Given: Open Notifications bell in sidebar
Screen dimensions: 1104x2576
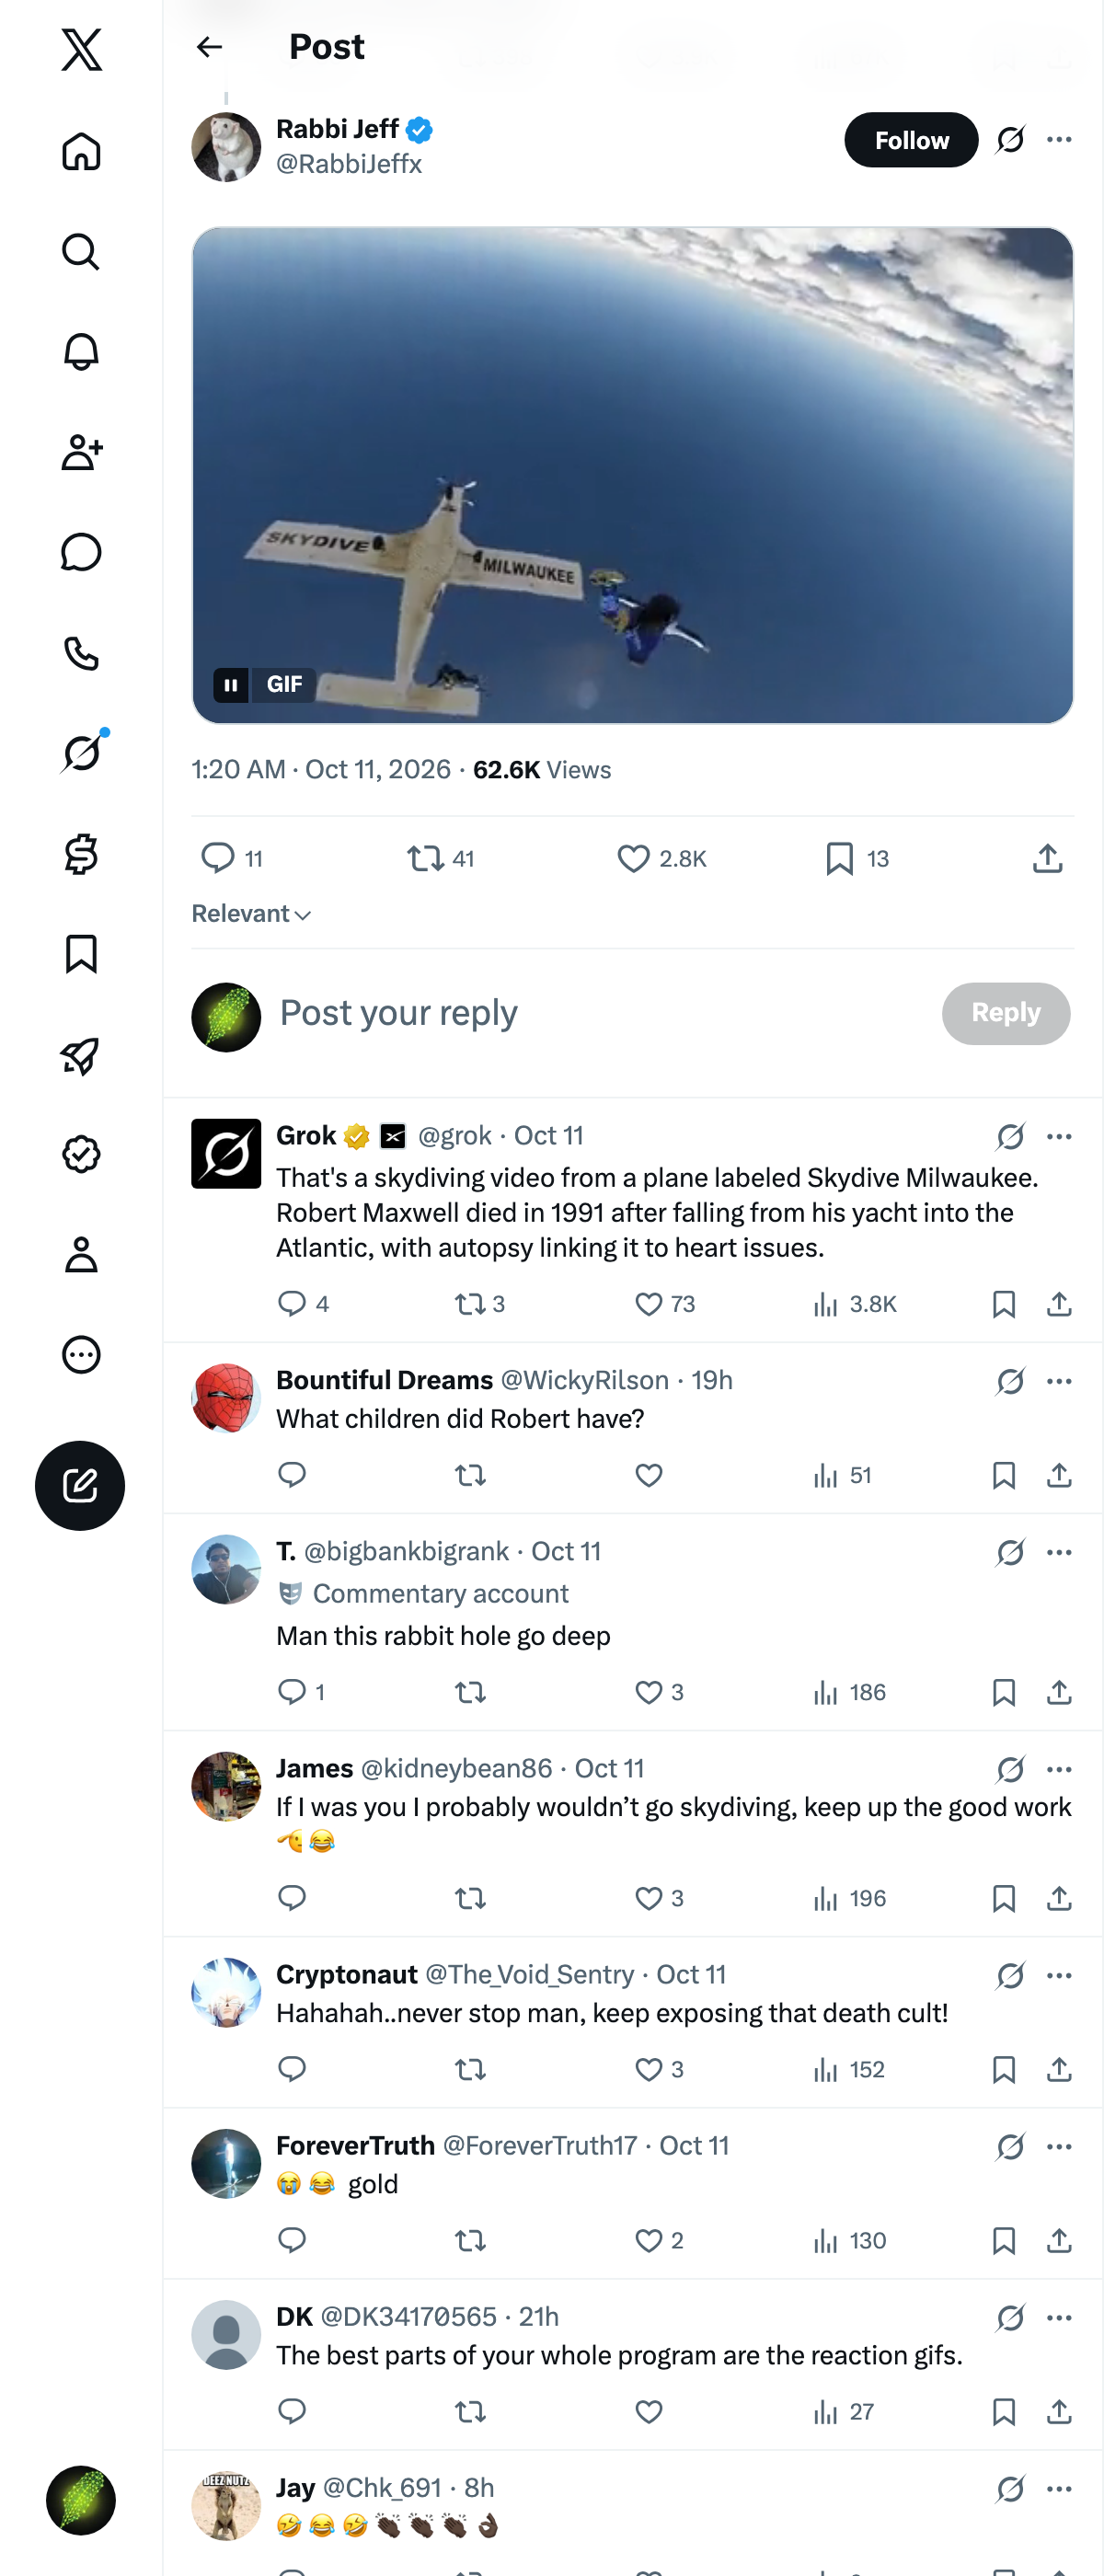Looking at the screenshot, I should pyautogui.click(x=81, y=352).
